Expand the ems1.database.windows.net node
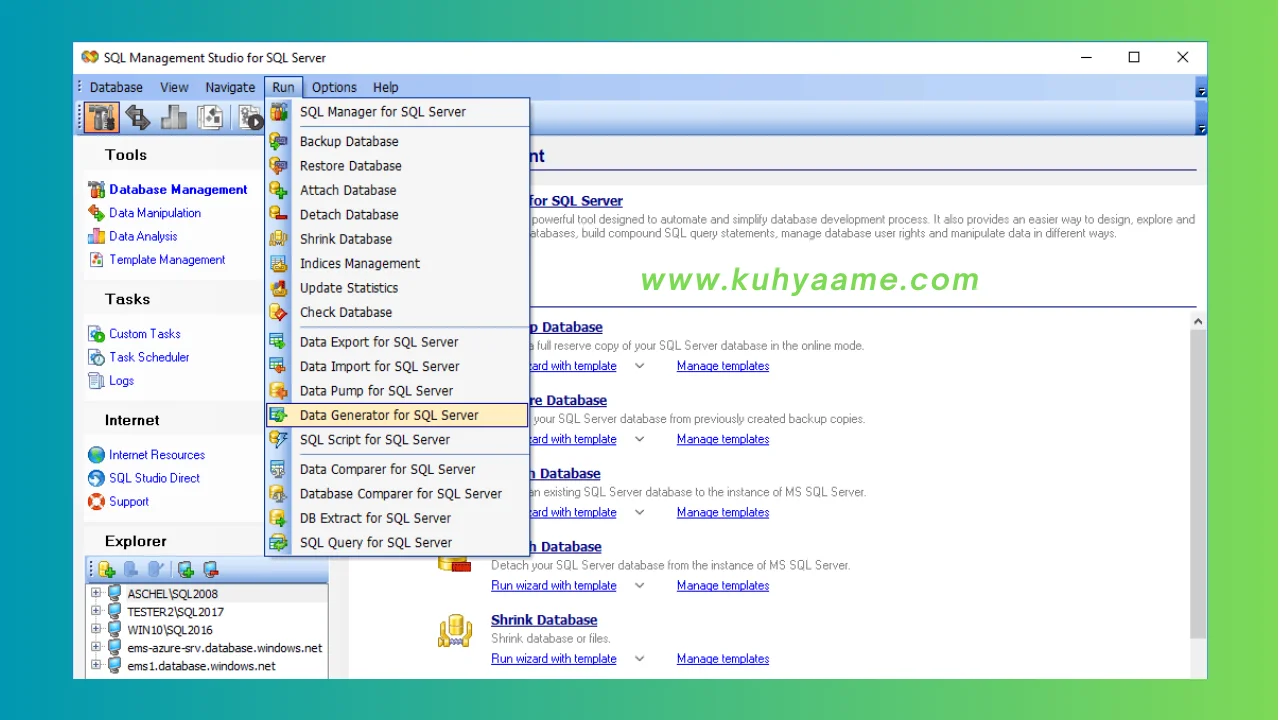Viewport: 1280px width, 720px height. (96, 665)
